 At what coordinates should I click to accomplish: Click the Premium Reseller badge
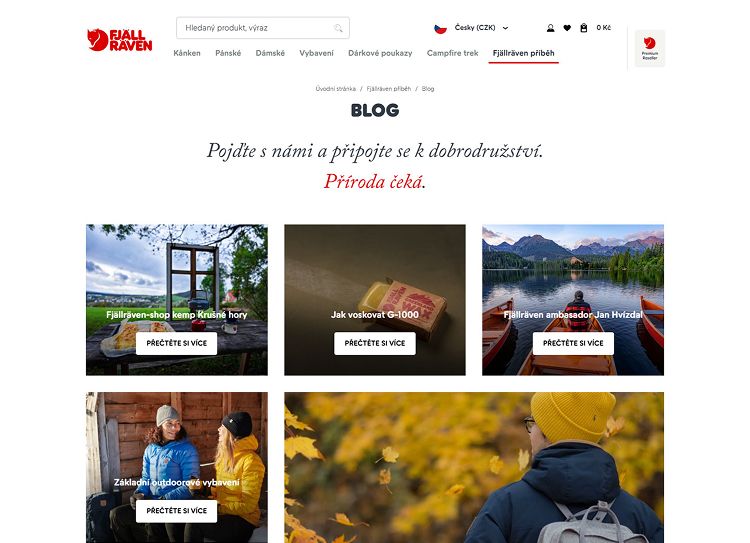(x=650, y=48)
